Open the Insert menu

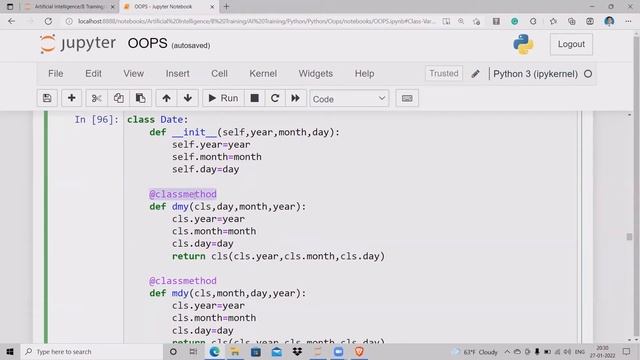click(x=177, y=73)
